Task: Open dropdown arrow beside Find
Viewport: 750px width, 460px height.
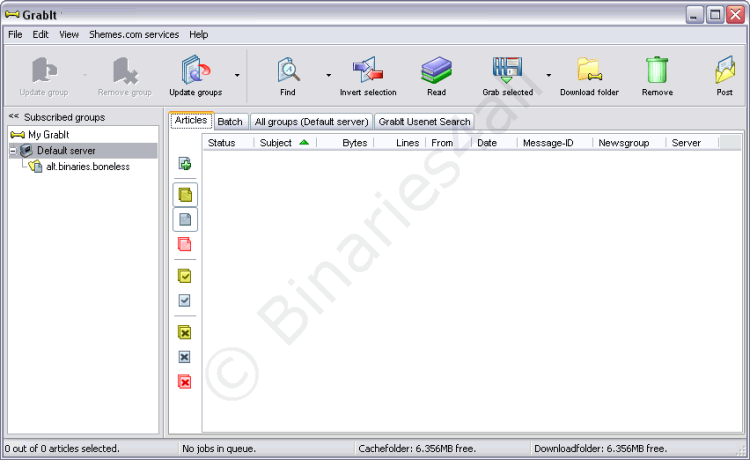Action: click(329, 75)
